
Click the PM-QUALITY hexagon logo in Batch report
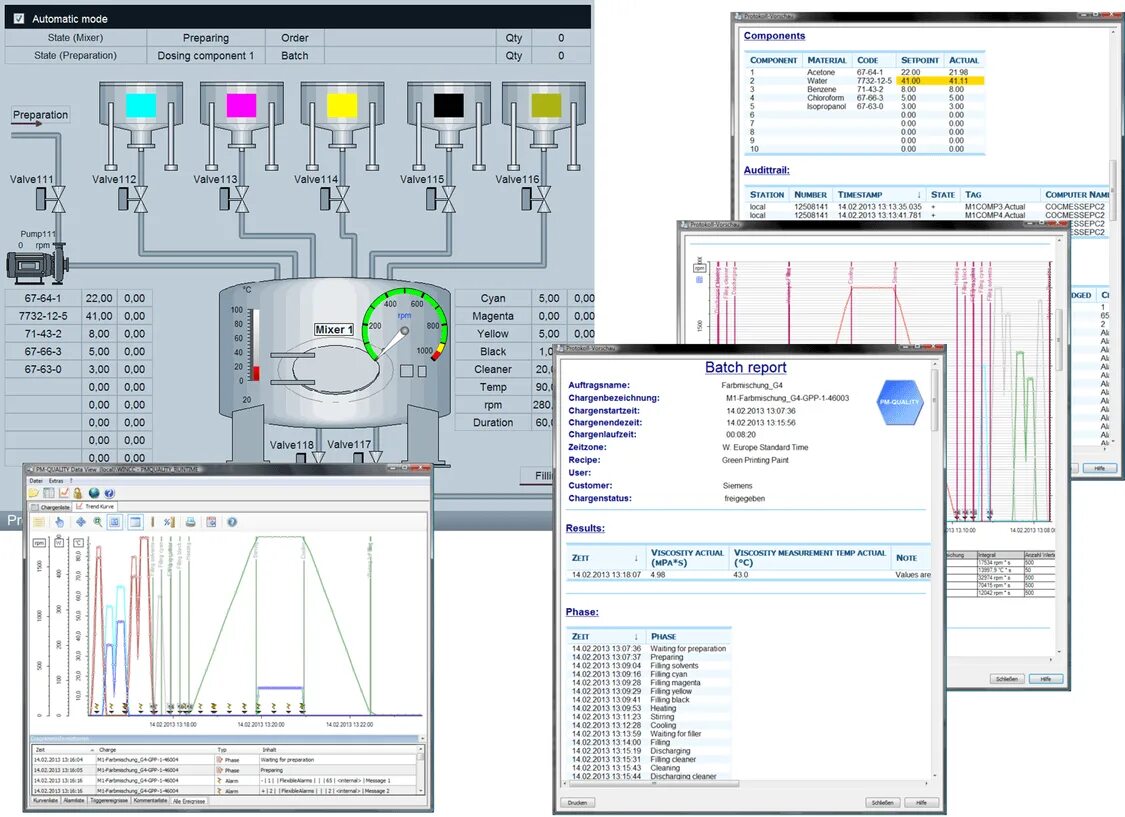click(900, 402)
